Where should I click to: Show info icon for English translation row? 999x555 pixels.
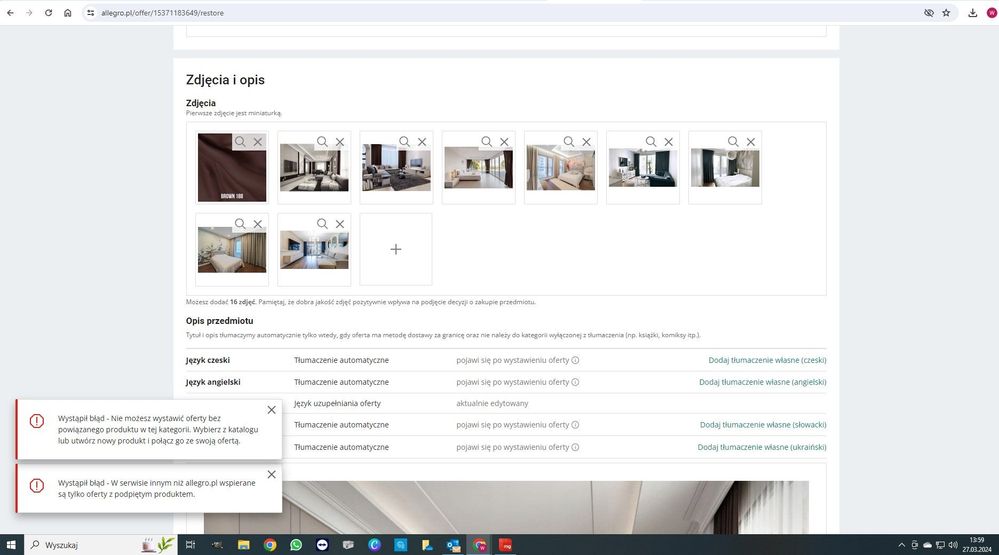coord(575,382)
